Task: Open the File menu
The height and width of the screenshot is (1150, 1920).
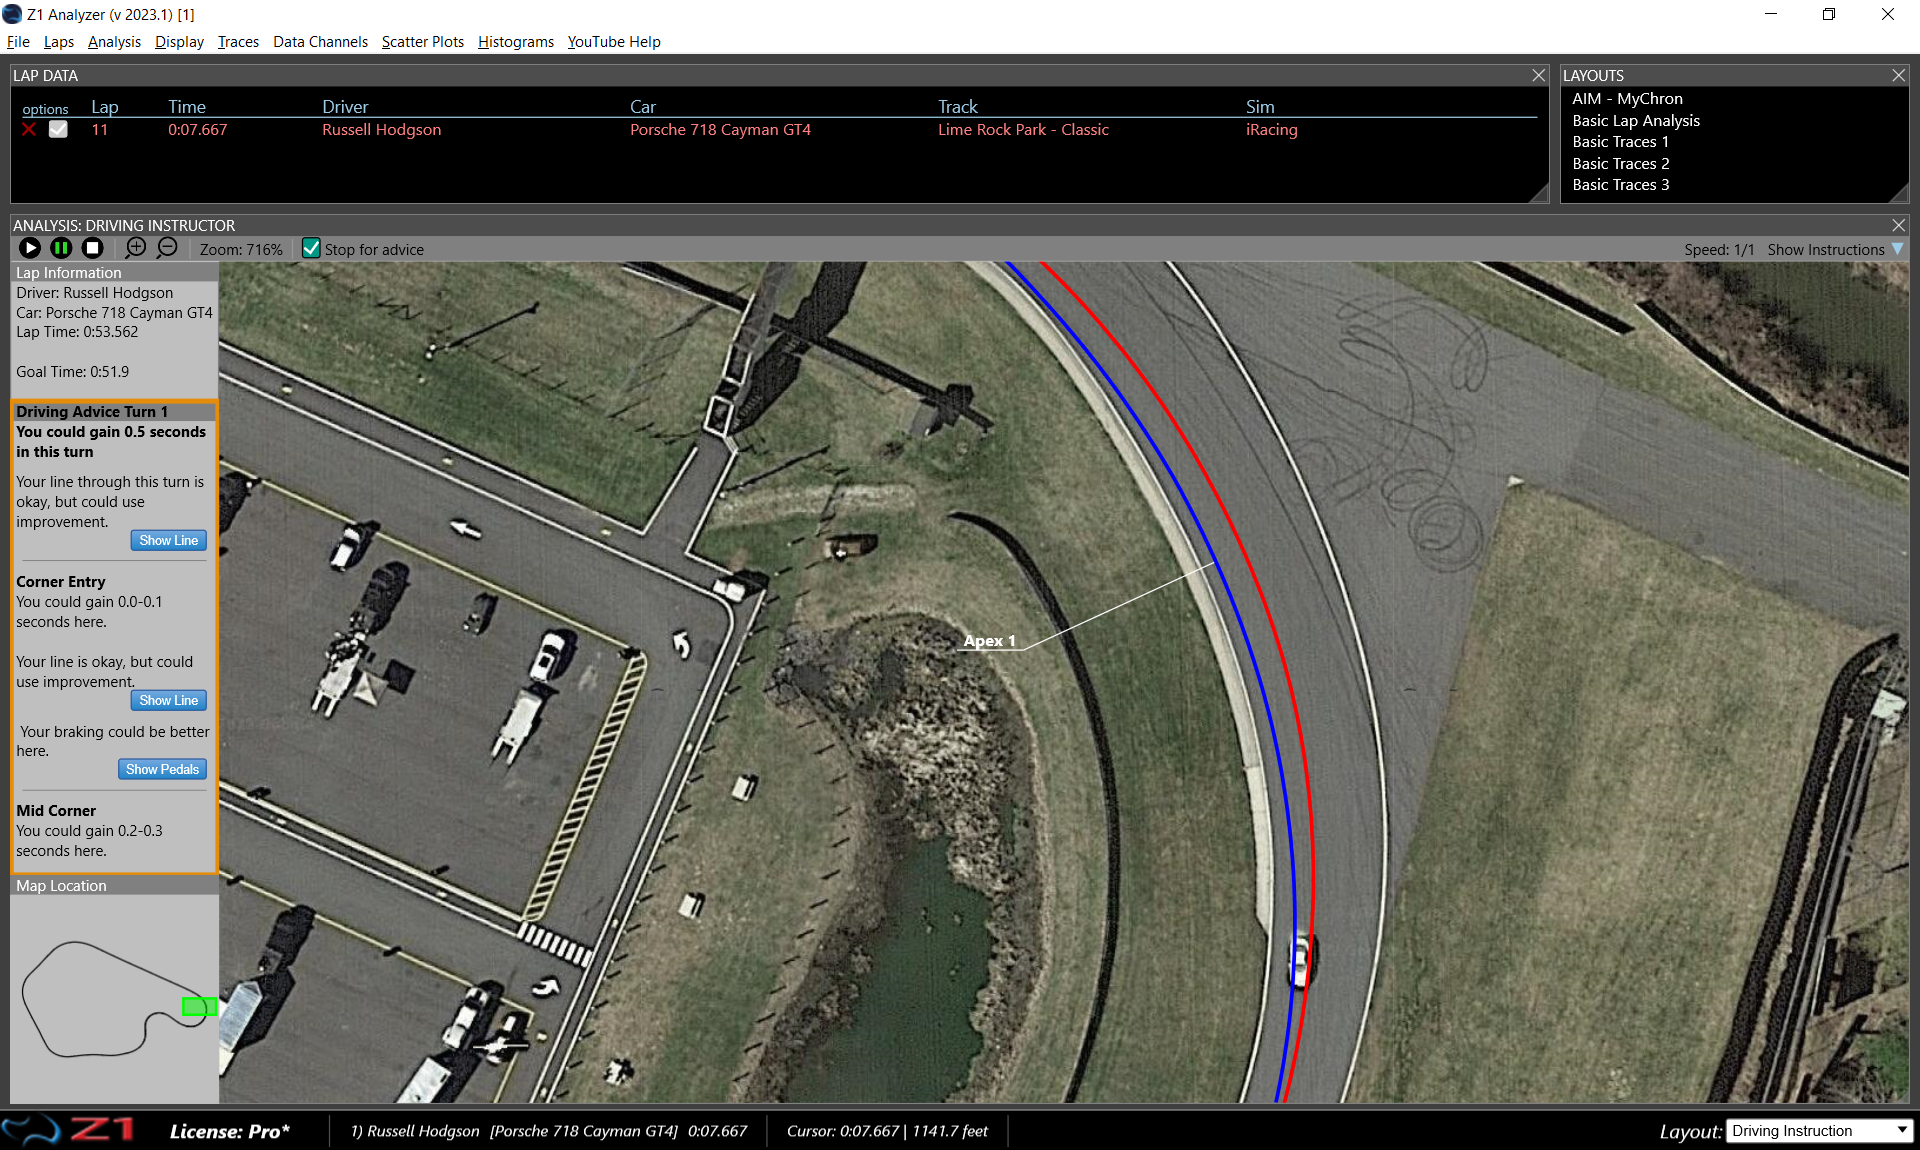Action: click(x=18, y=42)
